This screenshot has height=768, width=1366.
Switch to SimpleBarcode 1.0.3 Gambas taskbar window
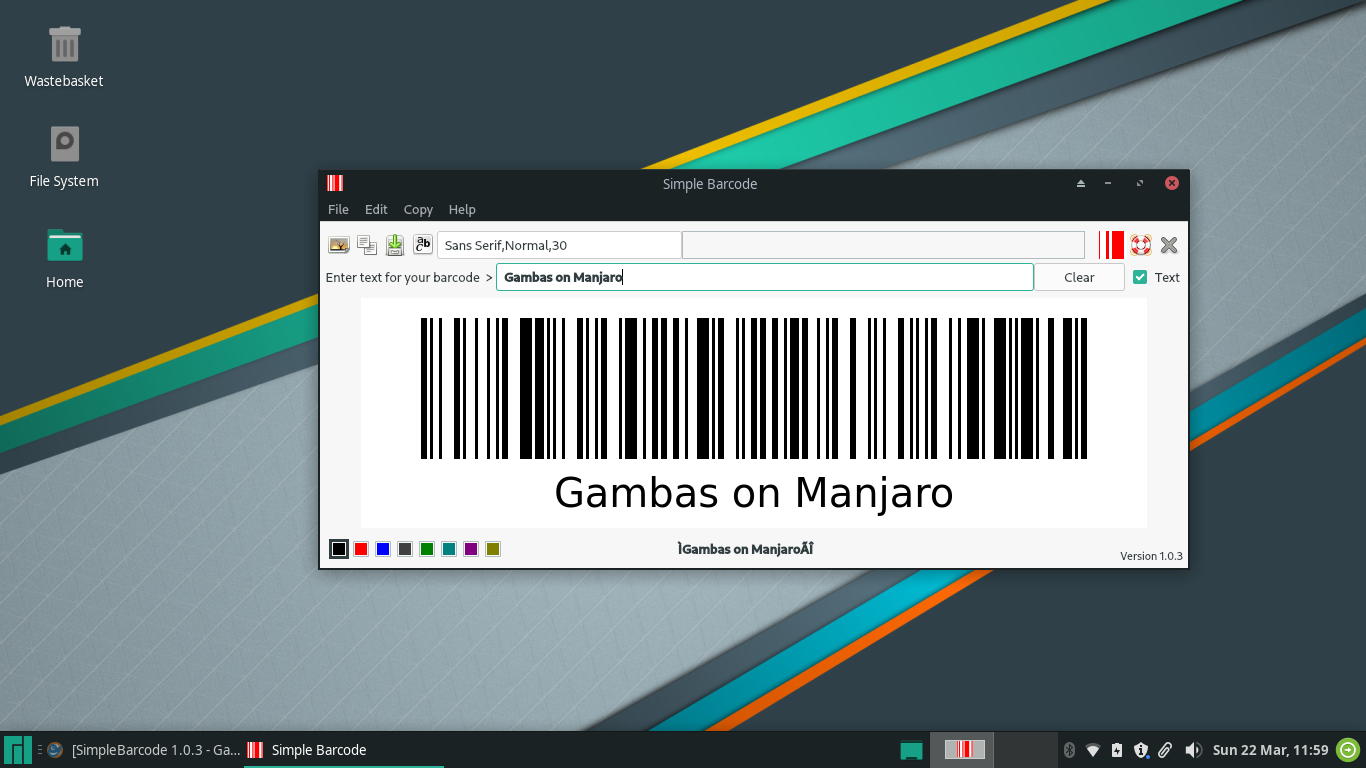143,750
